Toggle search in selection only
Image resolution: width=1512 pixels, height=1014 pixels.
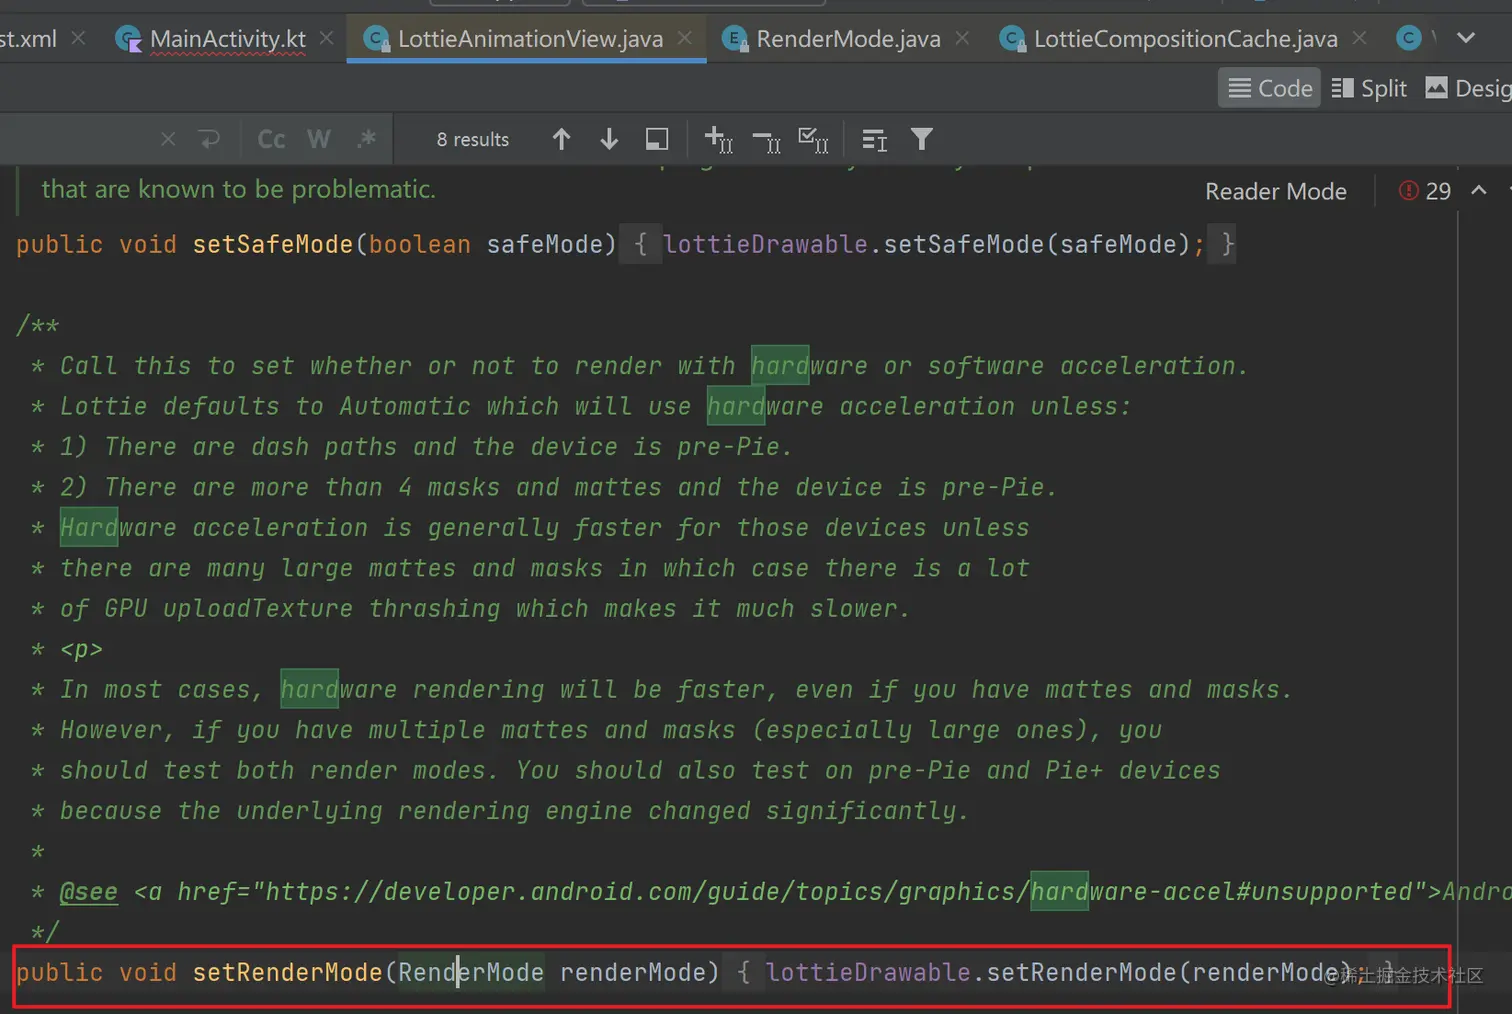pyautogui.click(x=657, y=139)
